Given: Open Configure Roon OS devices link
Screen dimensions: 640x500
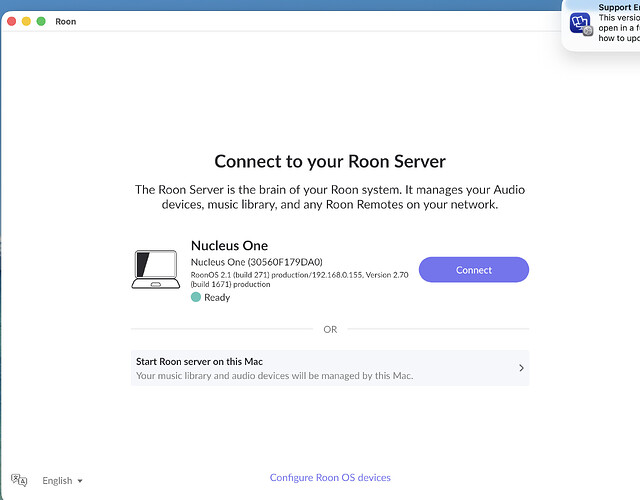Looking at the screenshot, I should 330,478.
